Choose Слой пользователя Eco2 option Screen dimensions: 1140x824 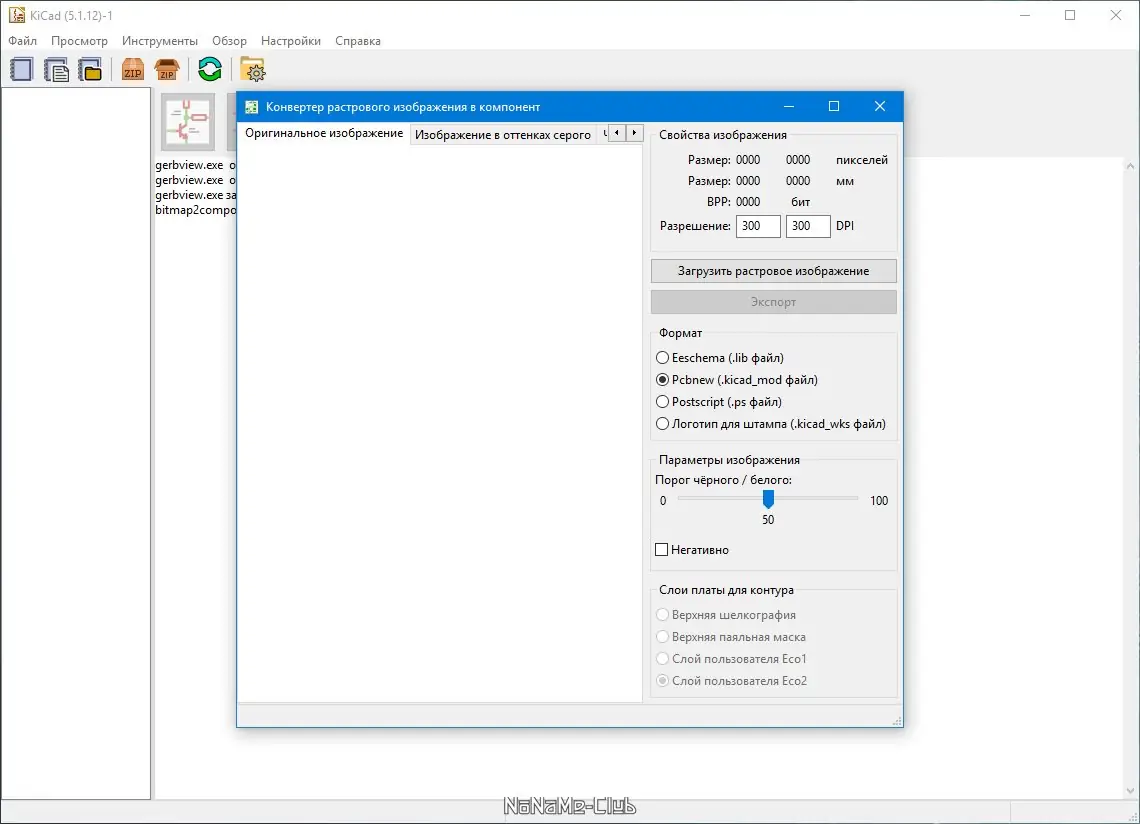coord(731,681)
